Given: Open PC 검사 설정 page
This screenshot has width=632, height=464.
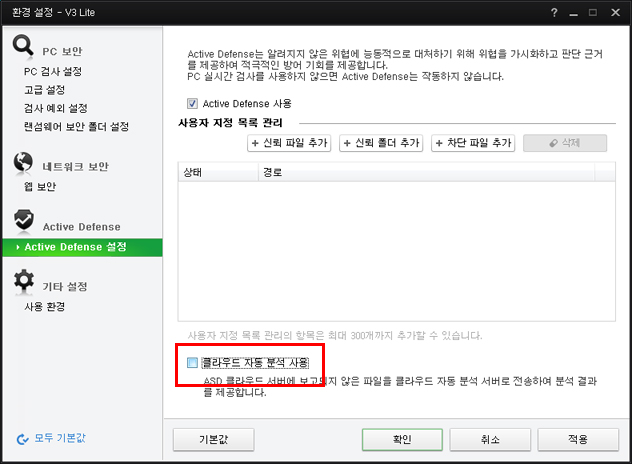Looking at the screenshot, I should click(x=53, y=71).
